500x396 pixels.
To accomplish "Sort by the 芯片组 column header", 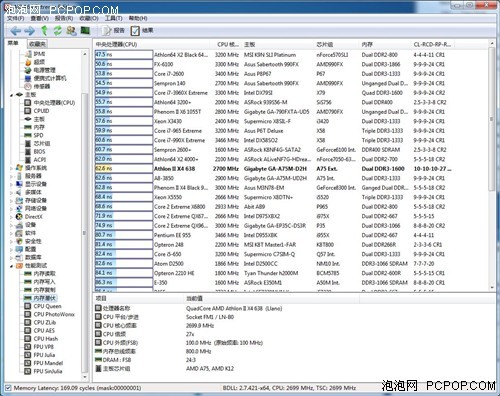I will point(337,44).
